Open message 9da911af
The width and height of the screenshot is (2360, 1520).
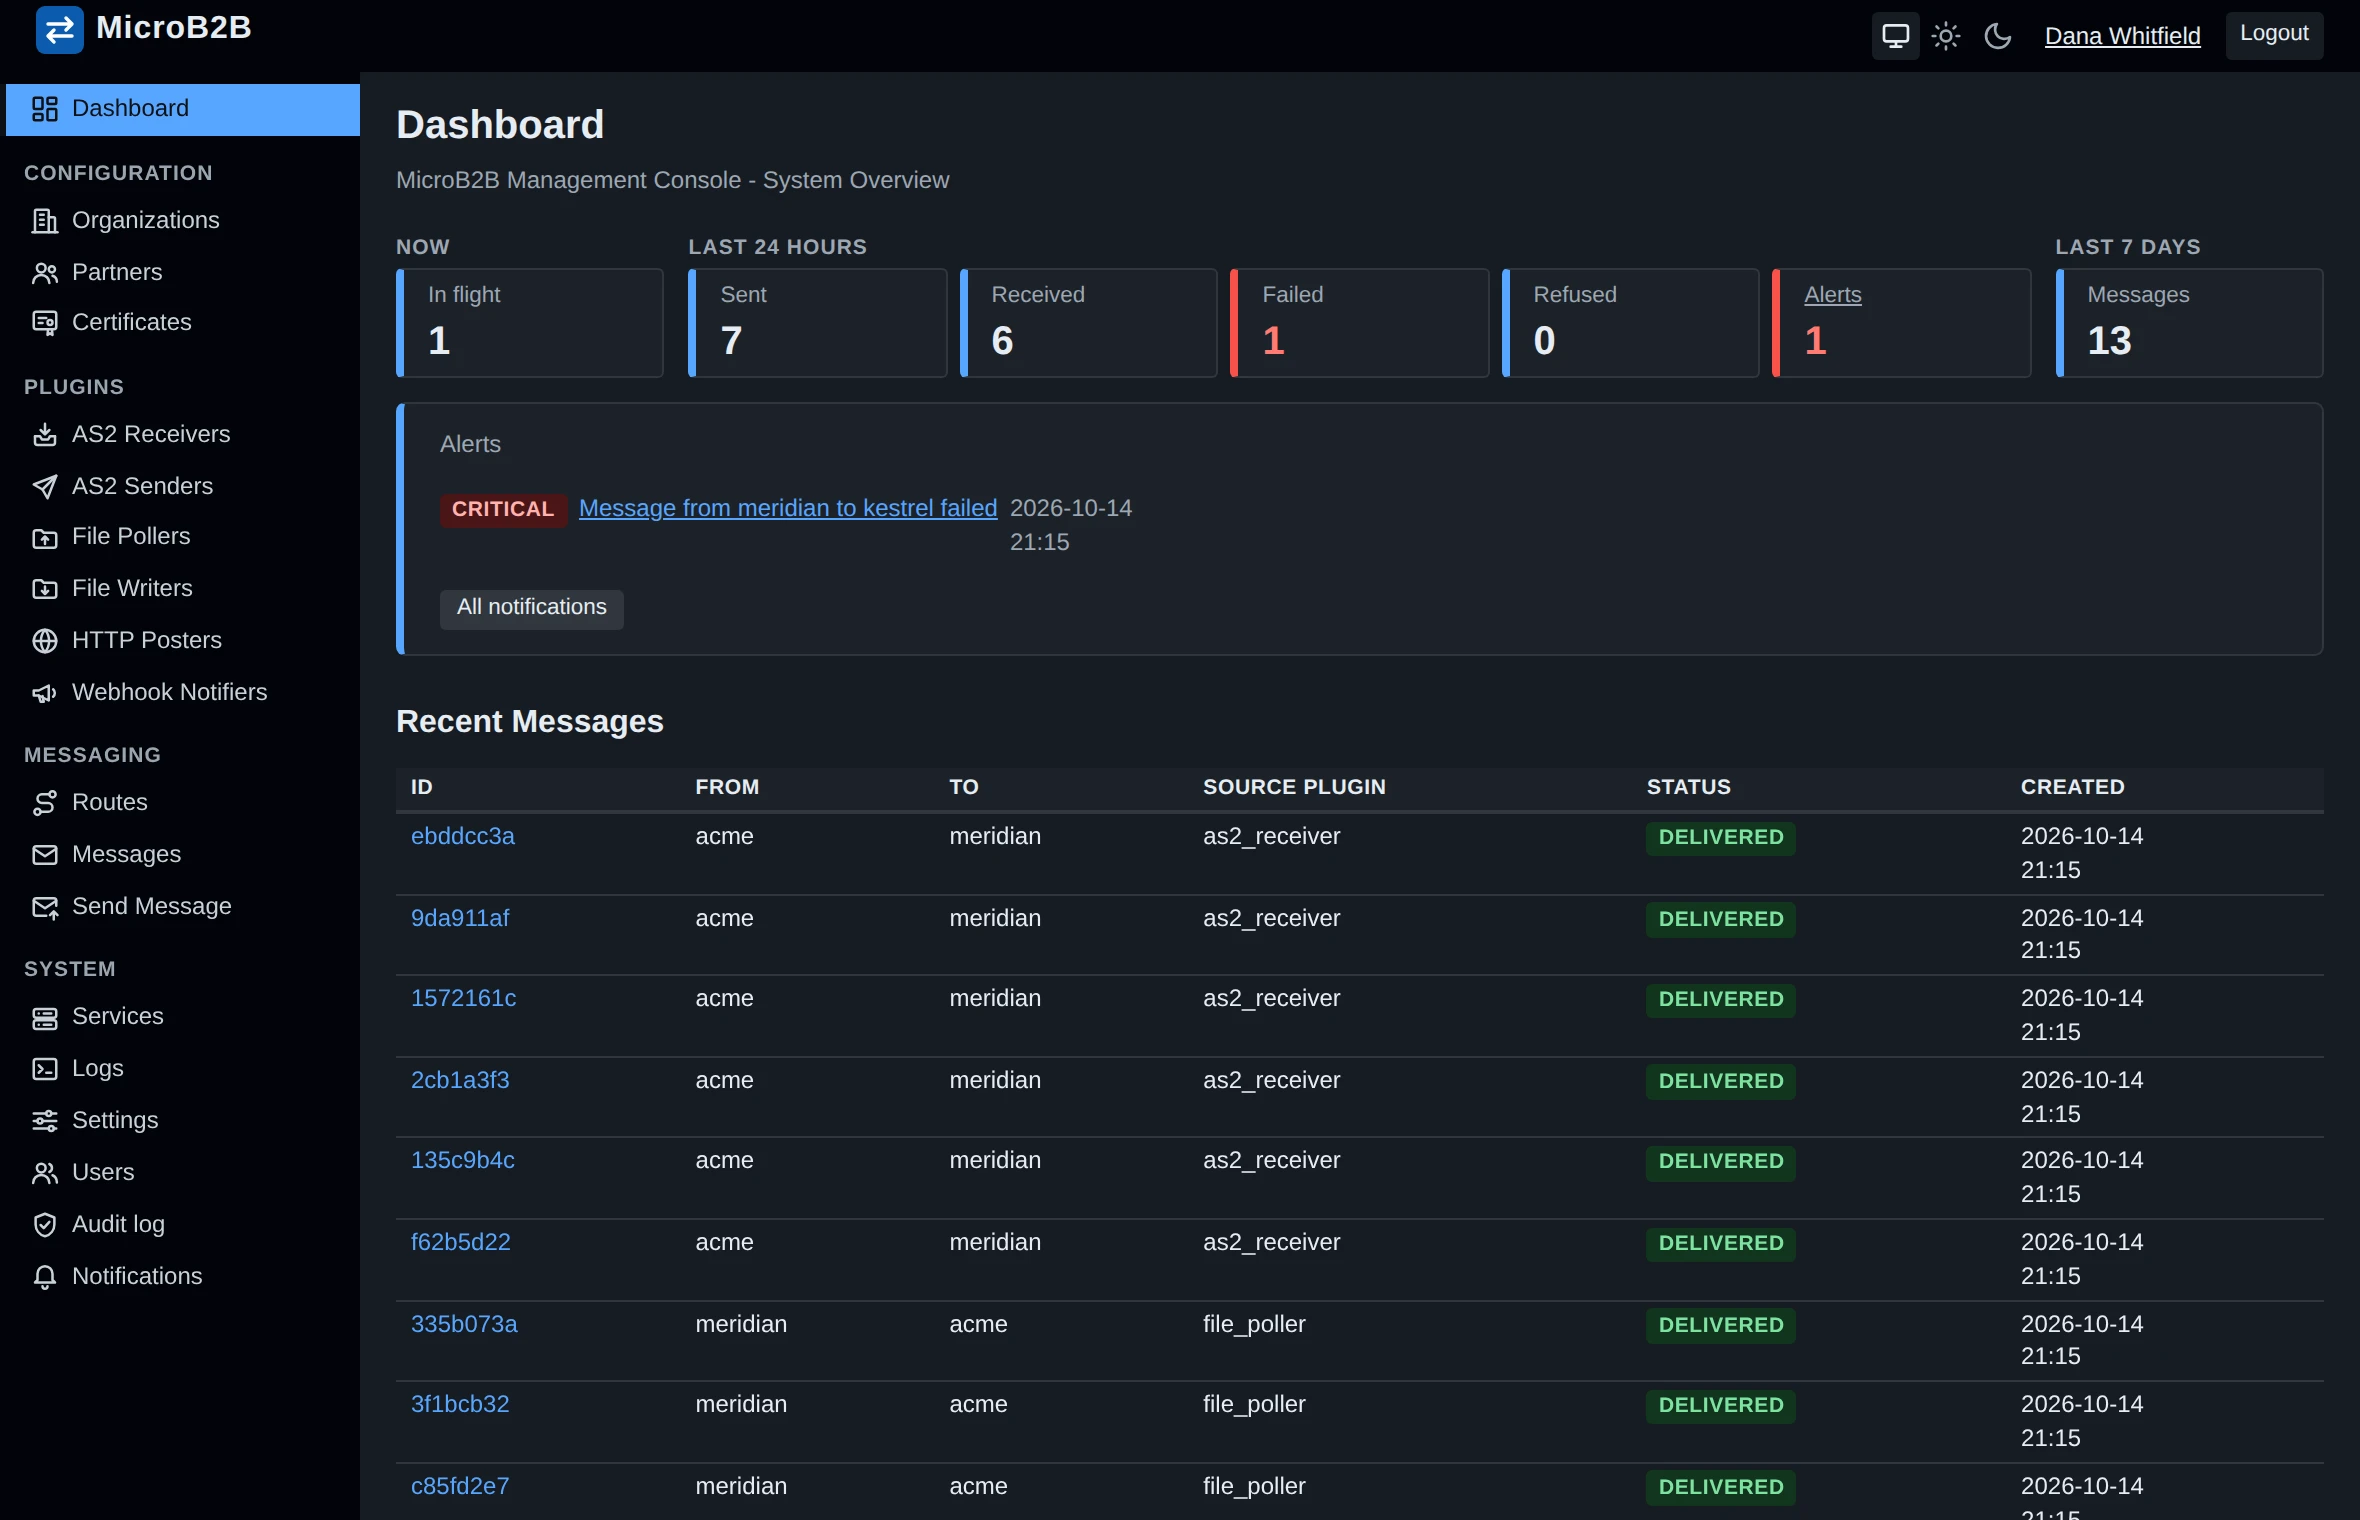coord(460,918)
